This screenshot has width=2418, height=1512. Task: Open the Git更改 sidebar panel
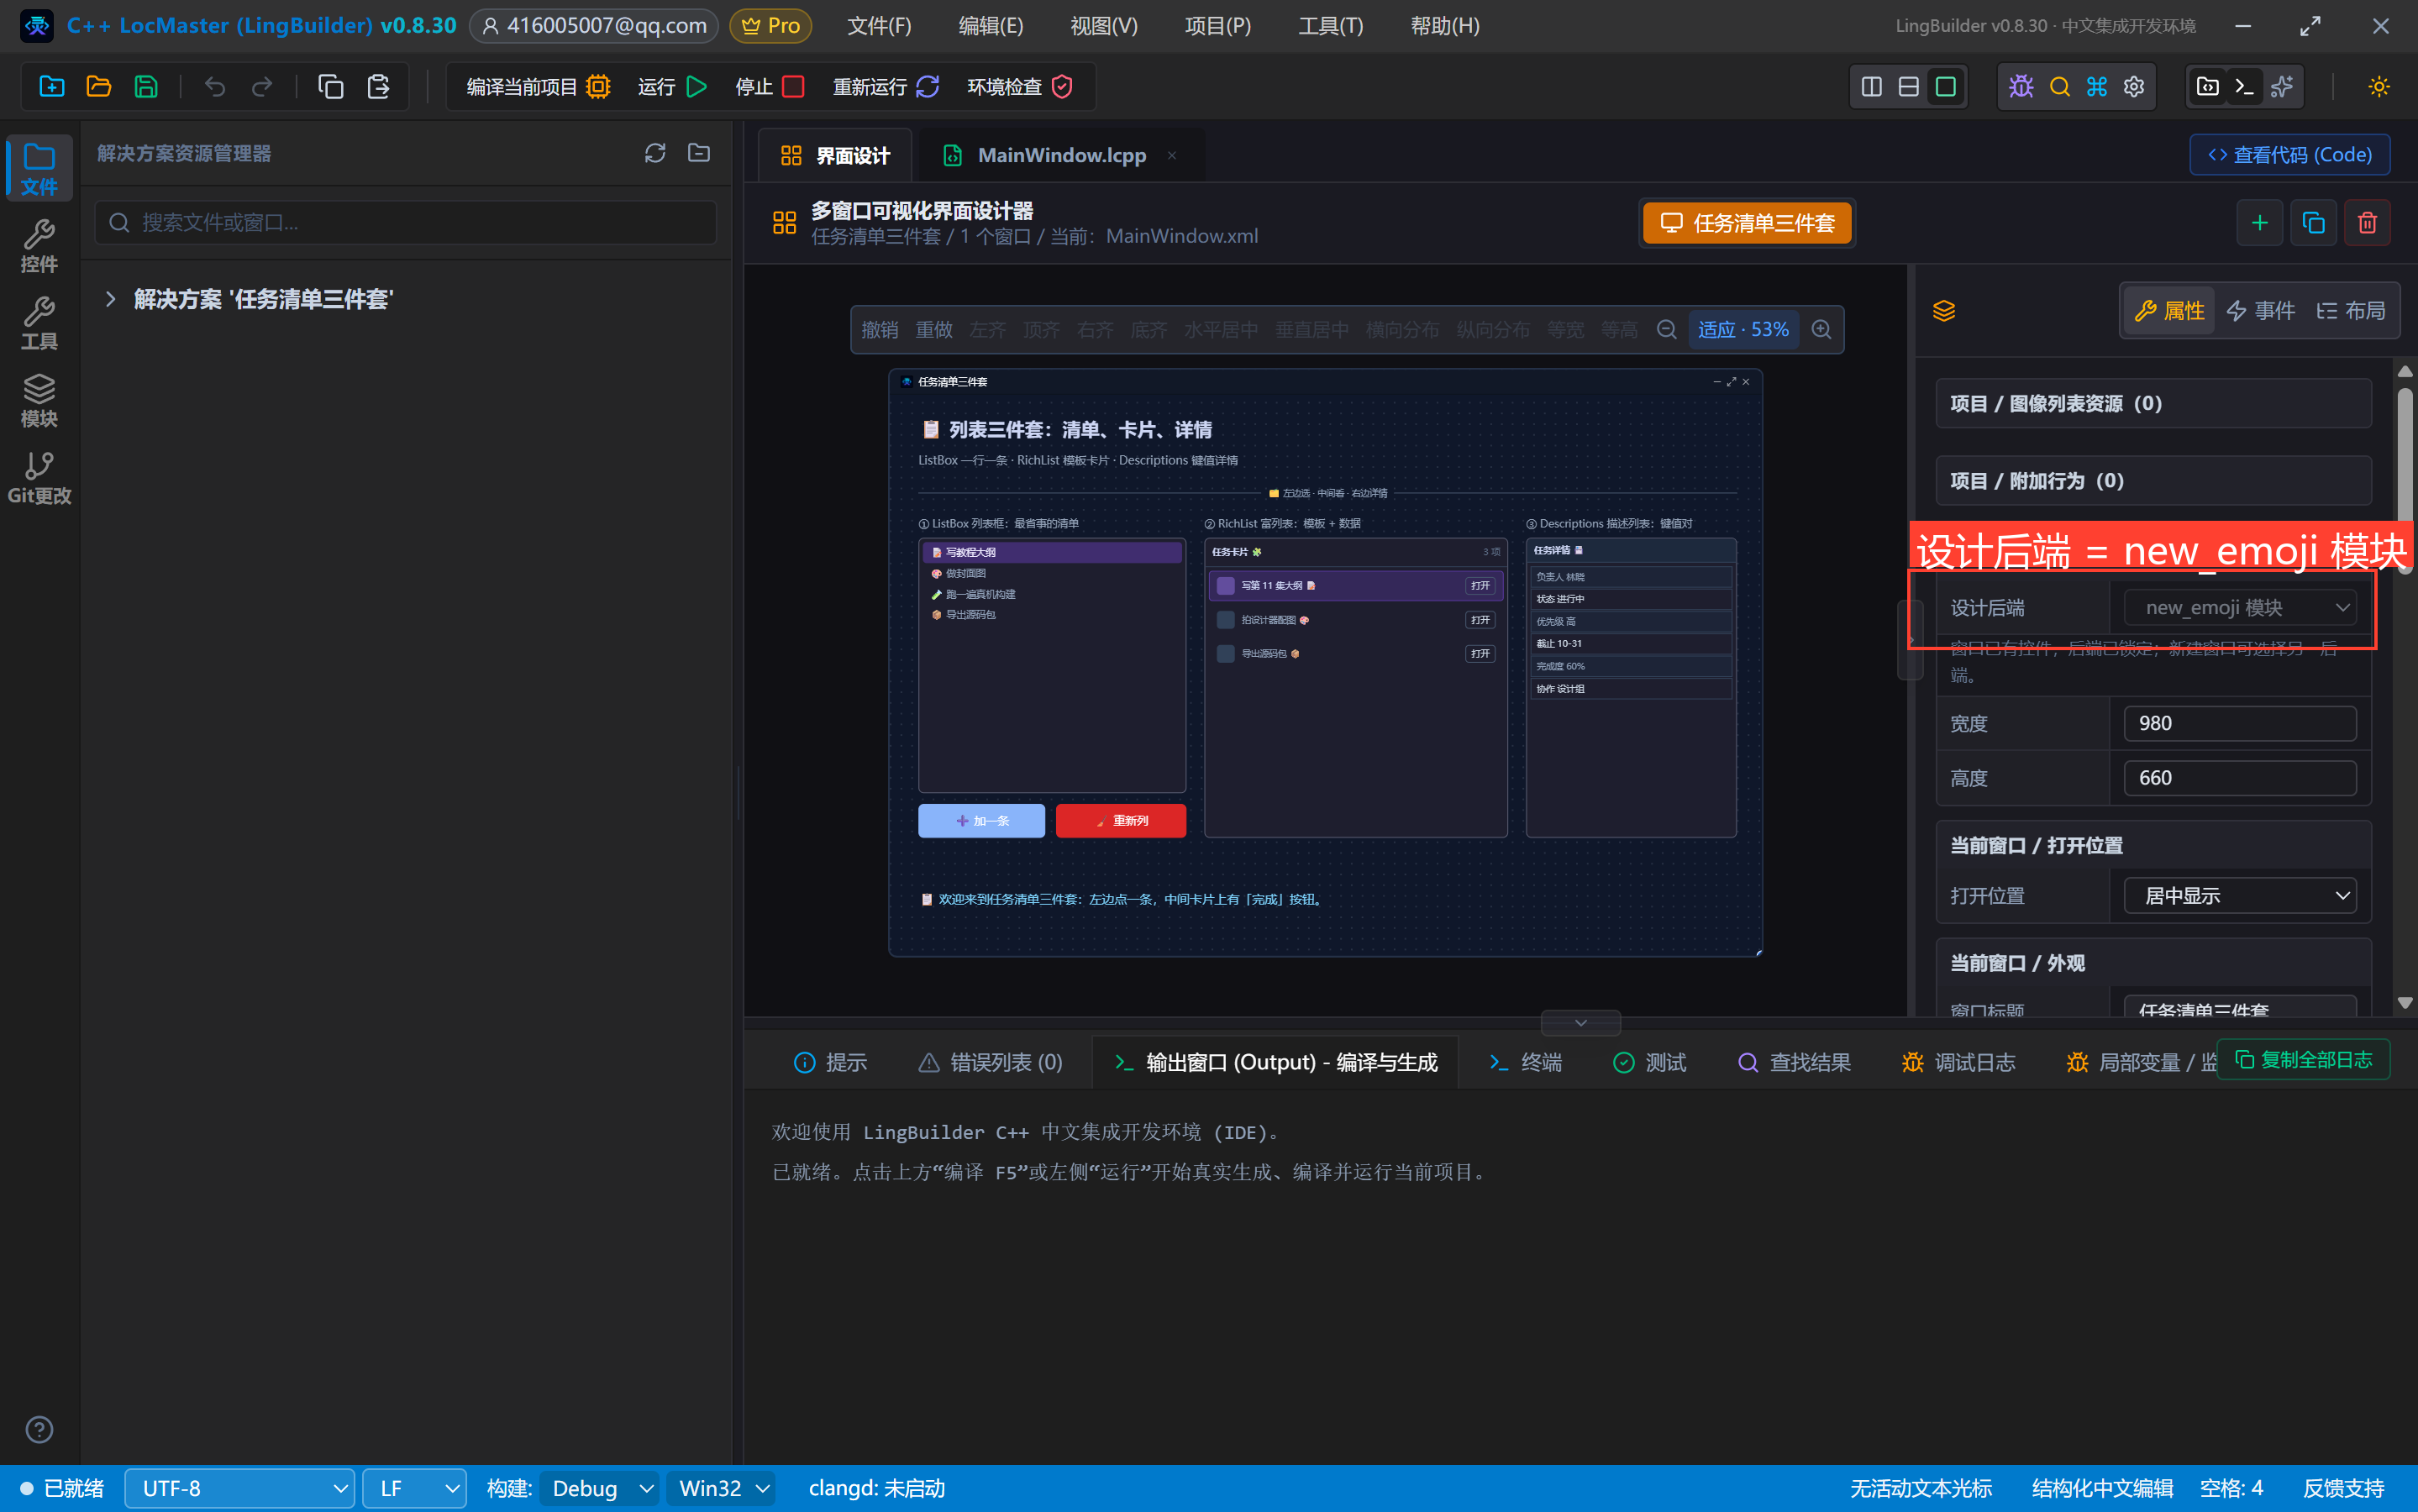pos(39,478)
